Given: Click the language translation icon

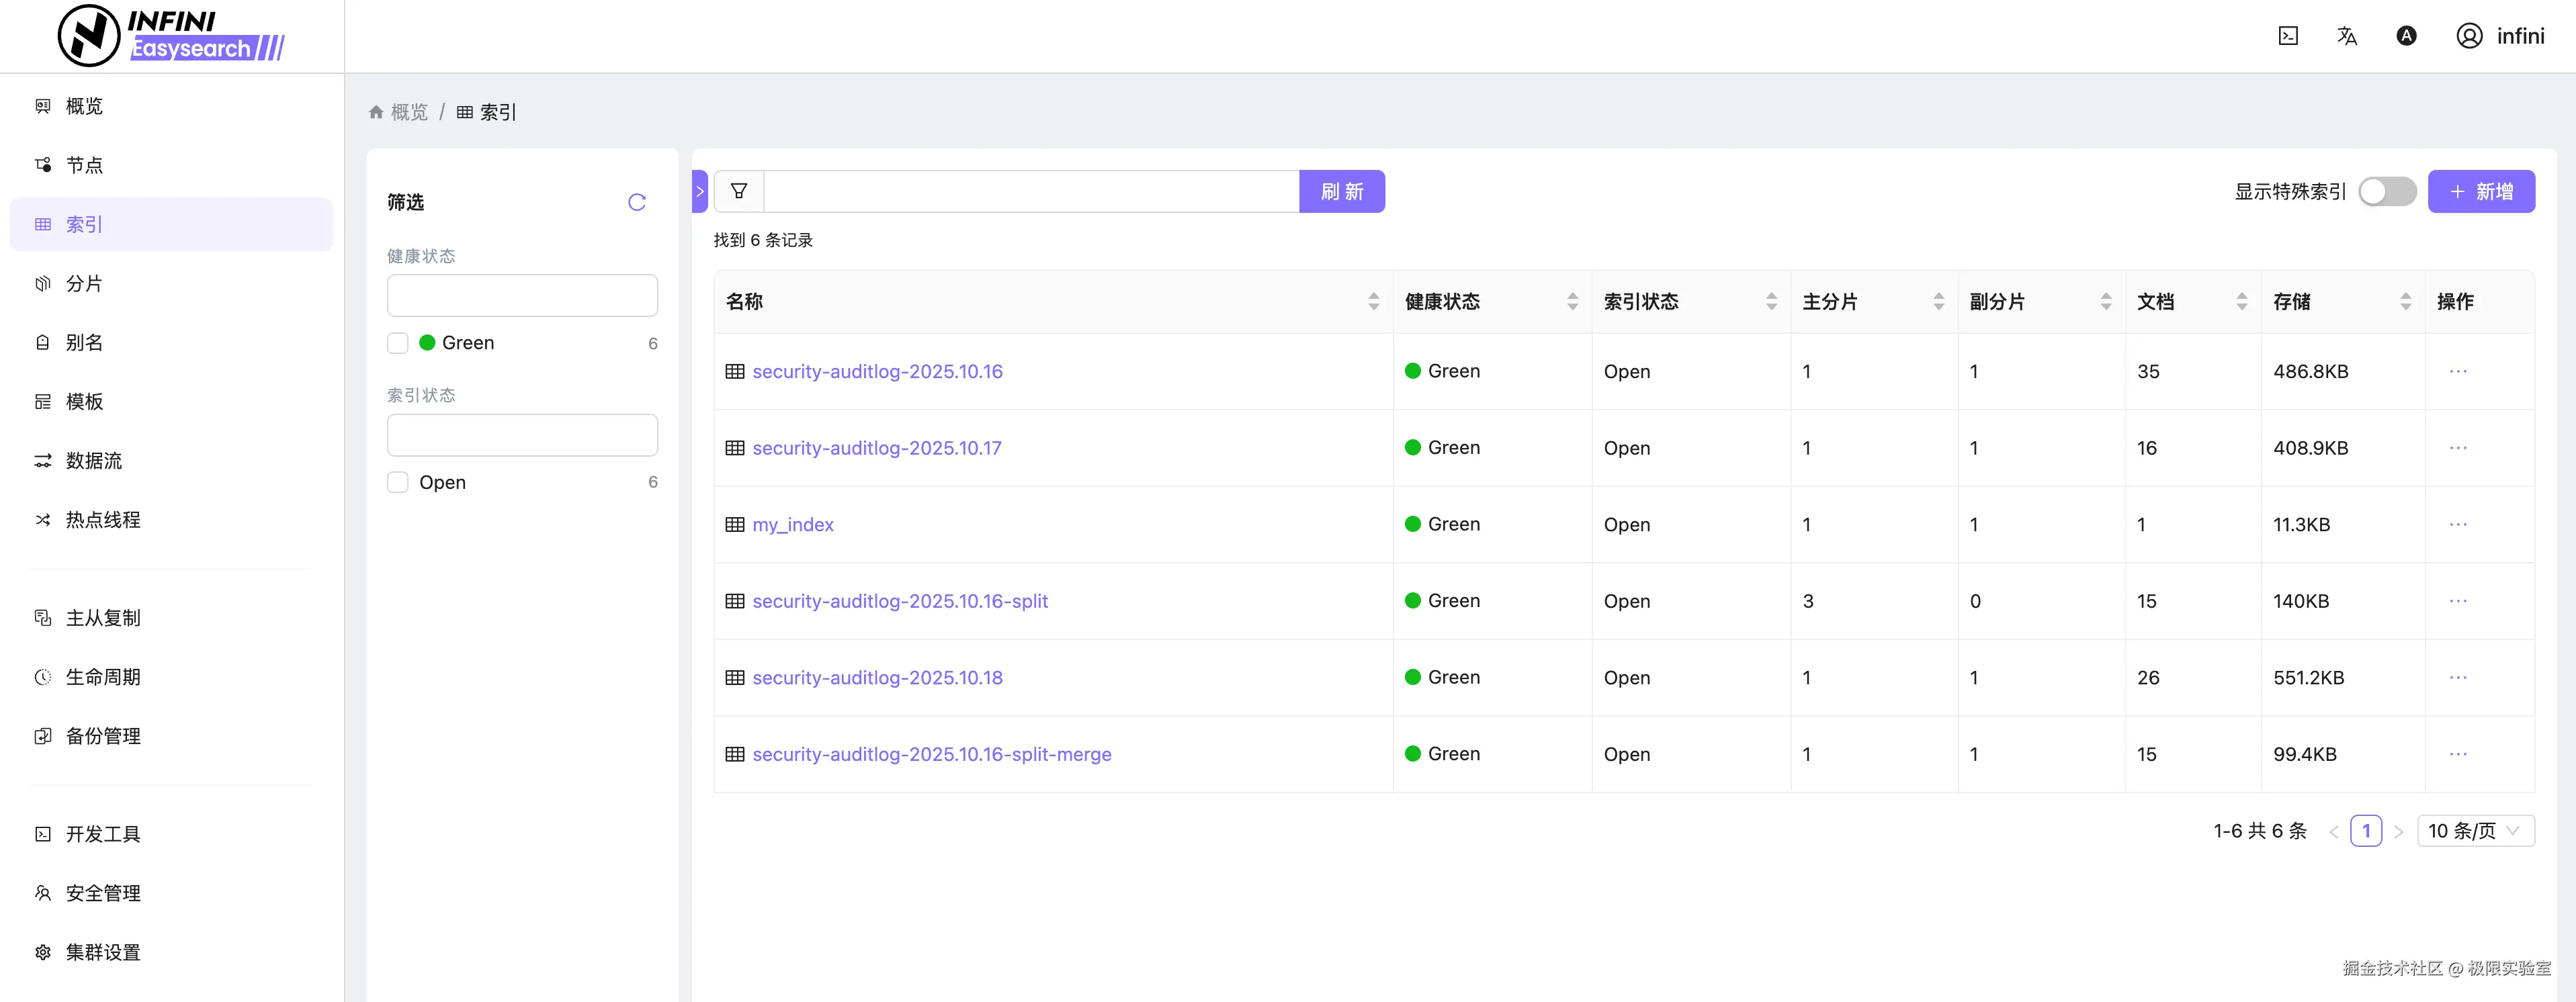Looking at the screenshot, I should [2347, 36].
